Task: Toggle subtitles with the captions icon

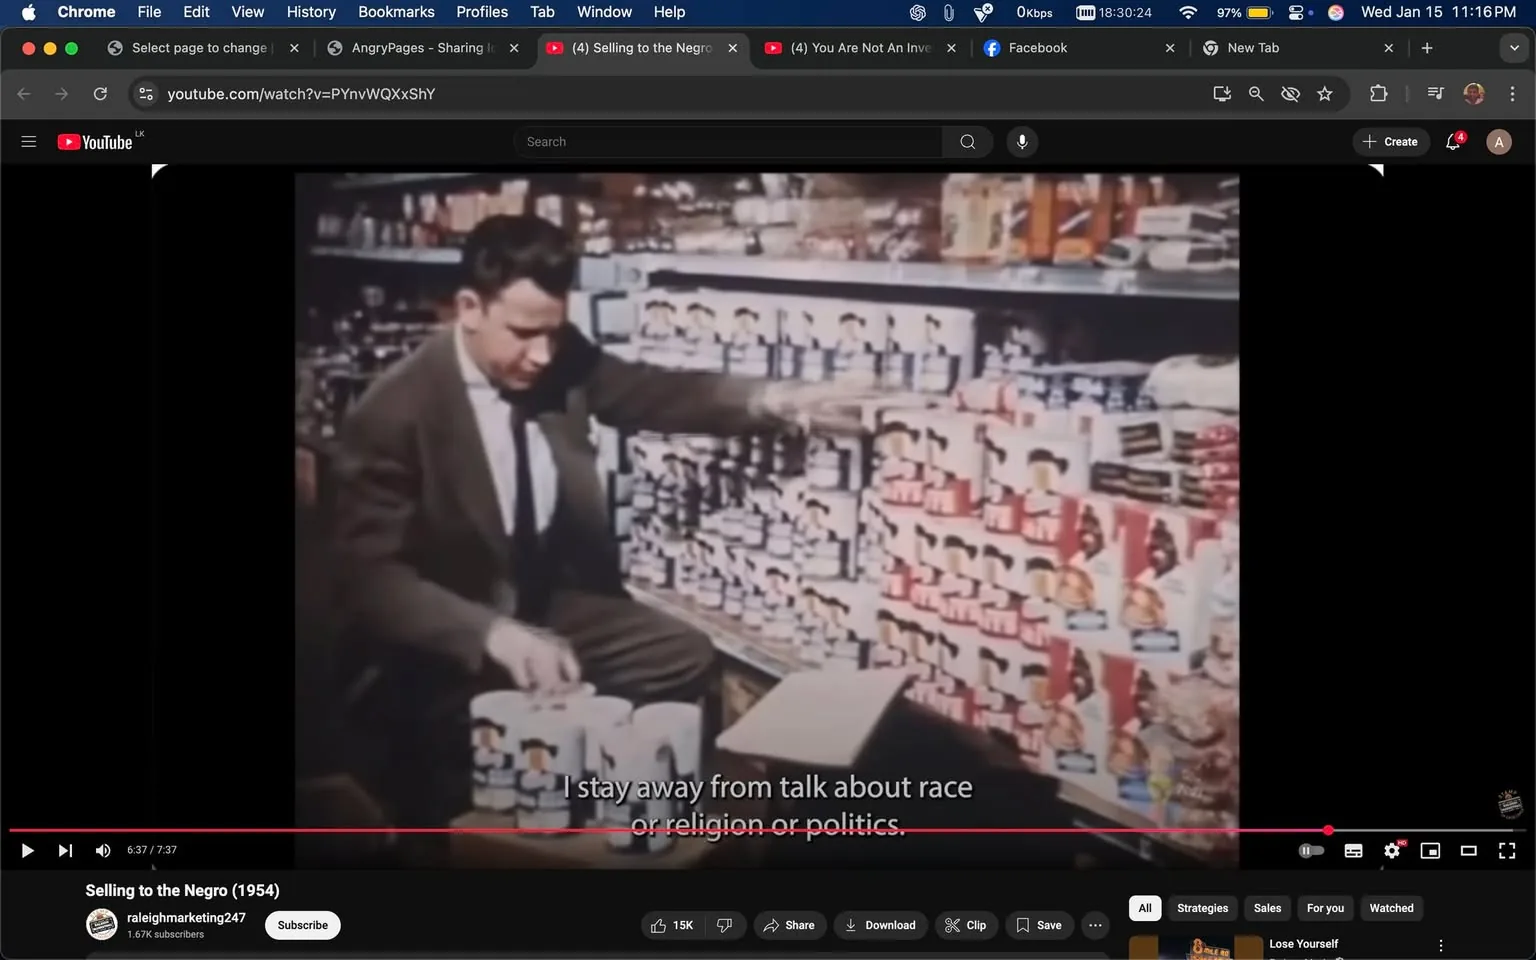Action: point(1353,850)
